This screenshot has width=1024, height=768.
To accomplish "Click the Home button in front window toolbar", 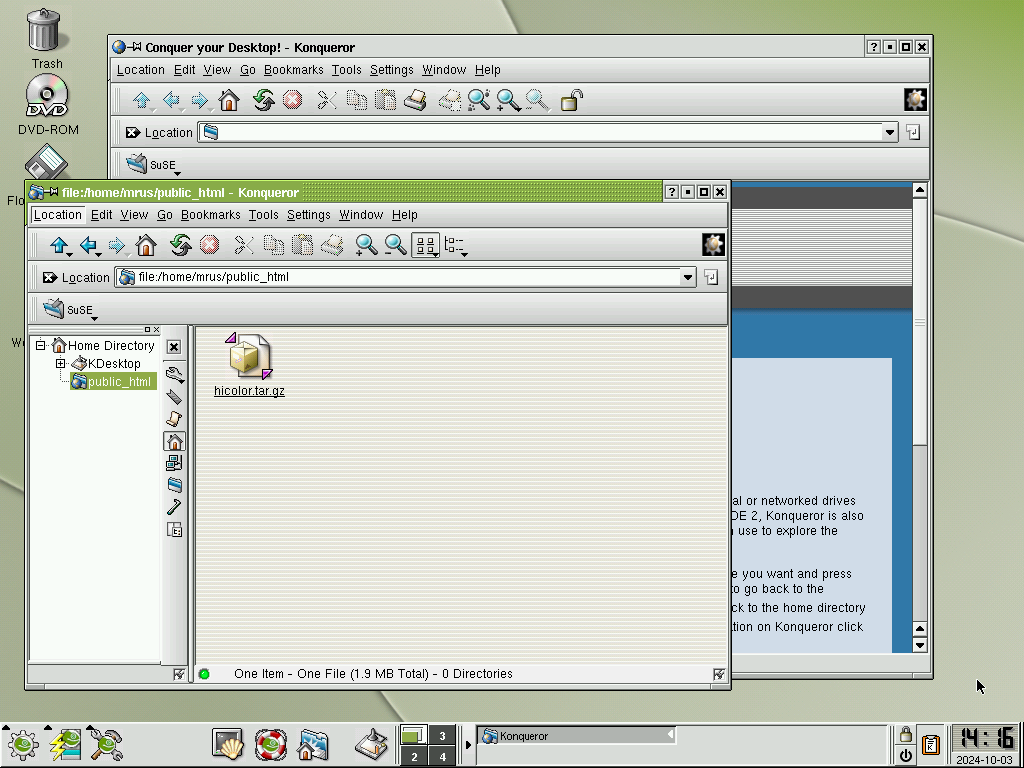I will [146, 246].
